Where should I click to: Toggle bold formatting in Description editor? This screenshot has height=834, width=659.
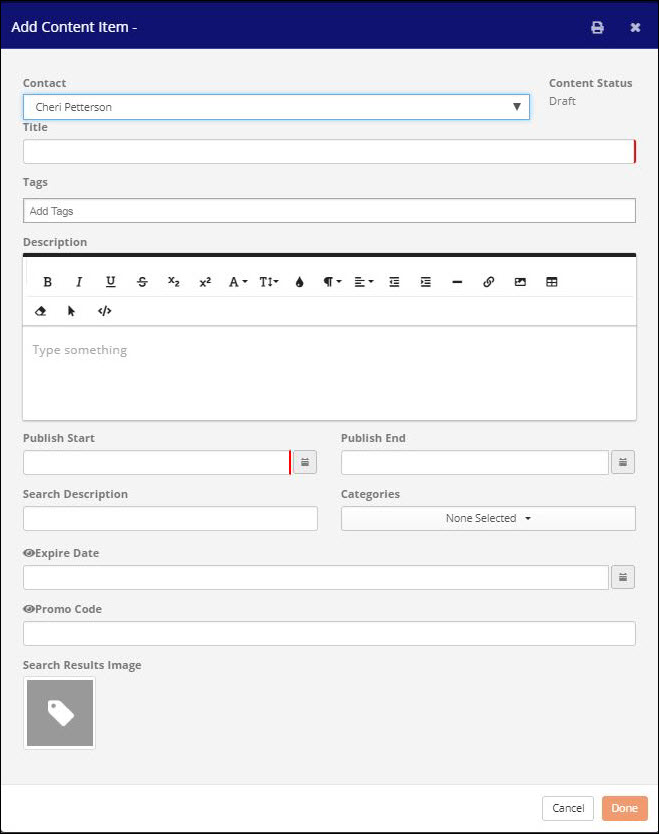click(x=47, y=282)
